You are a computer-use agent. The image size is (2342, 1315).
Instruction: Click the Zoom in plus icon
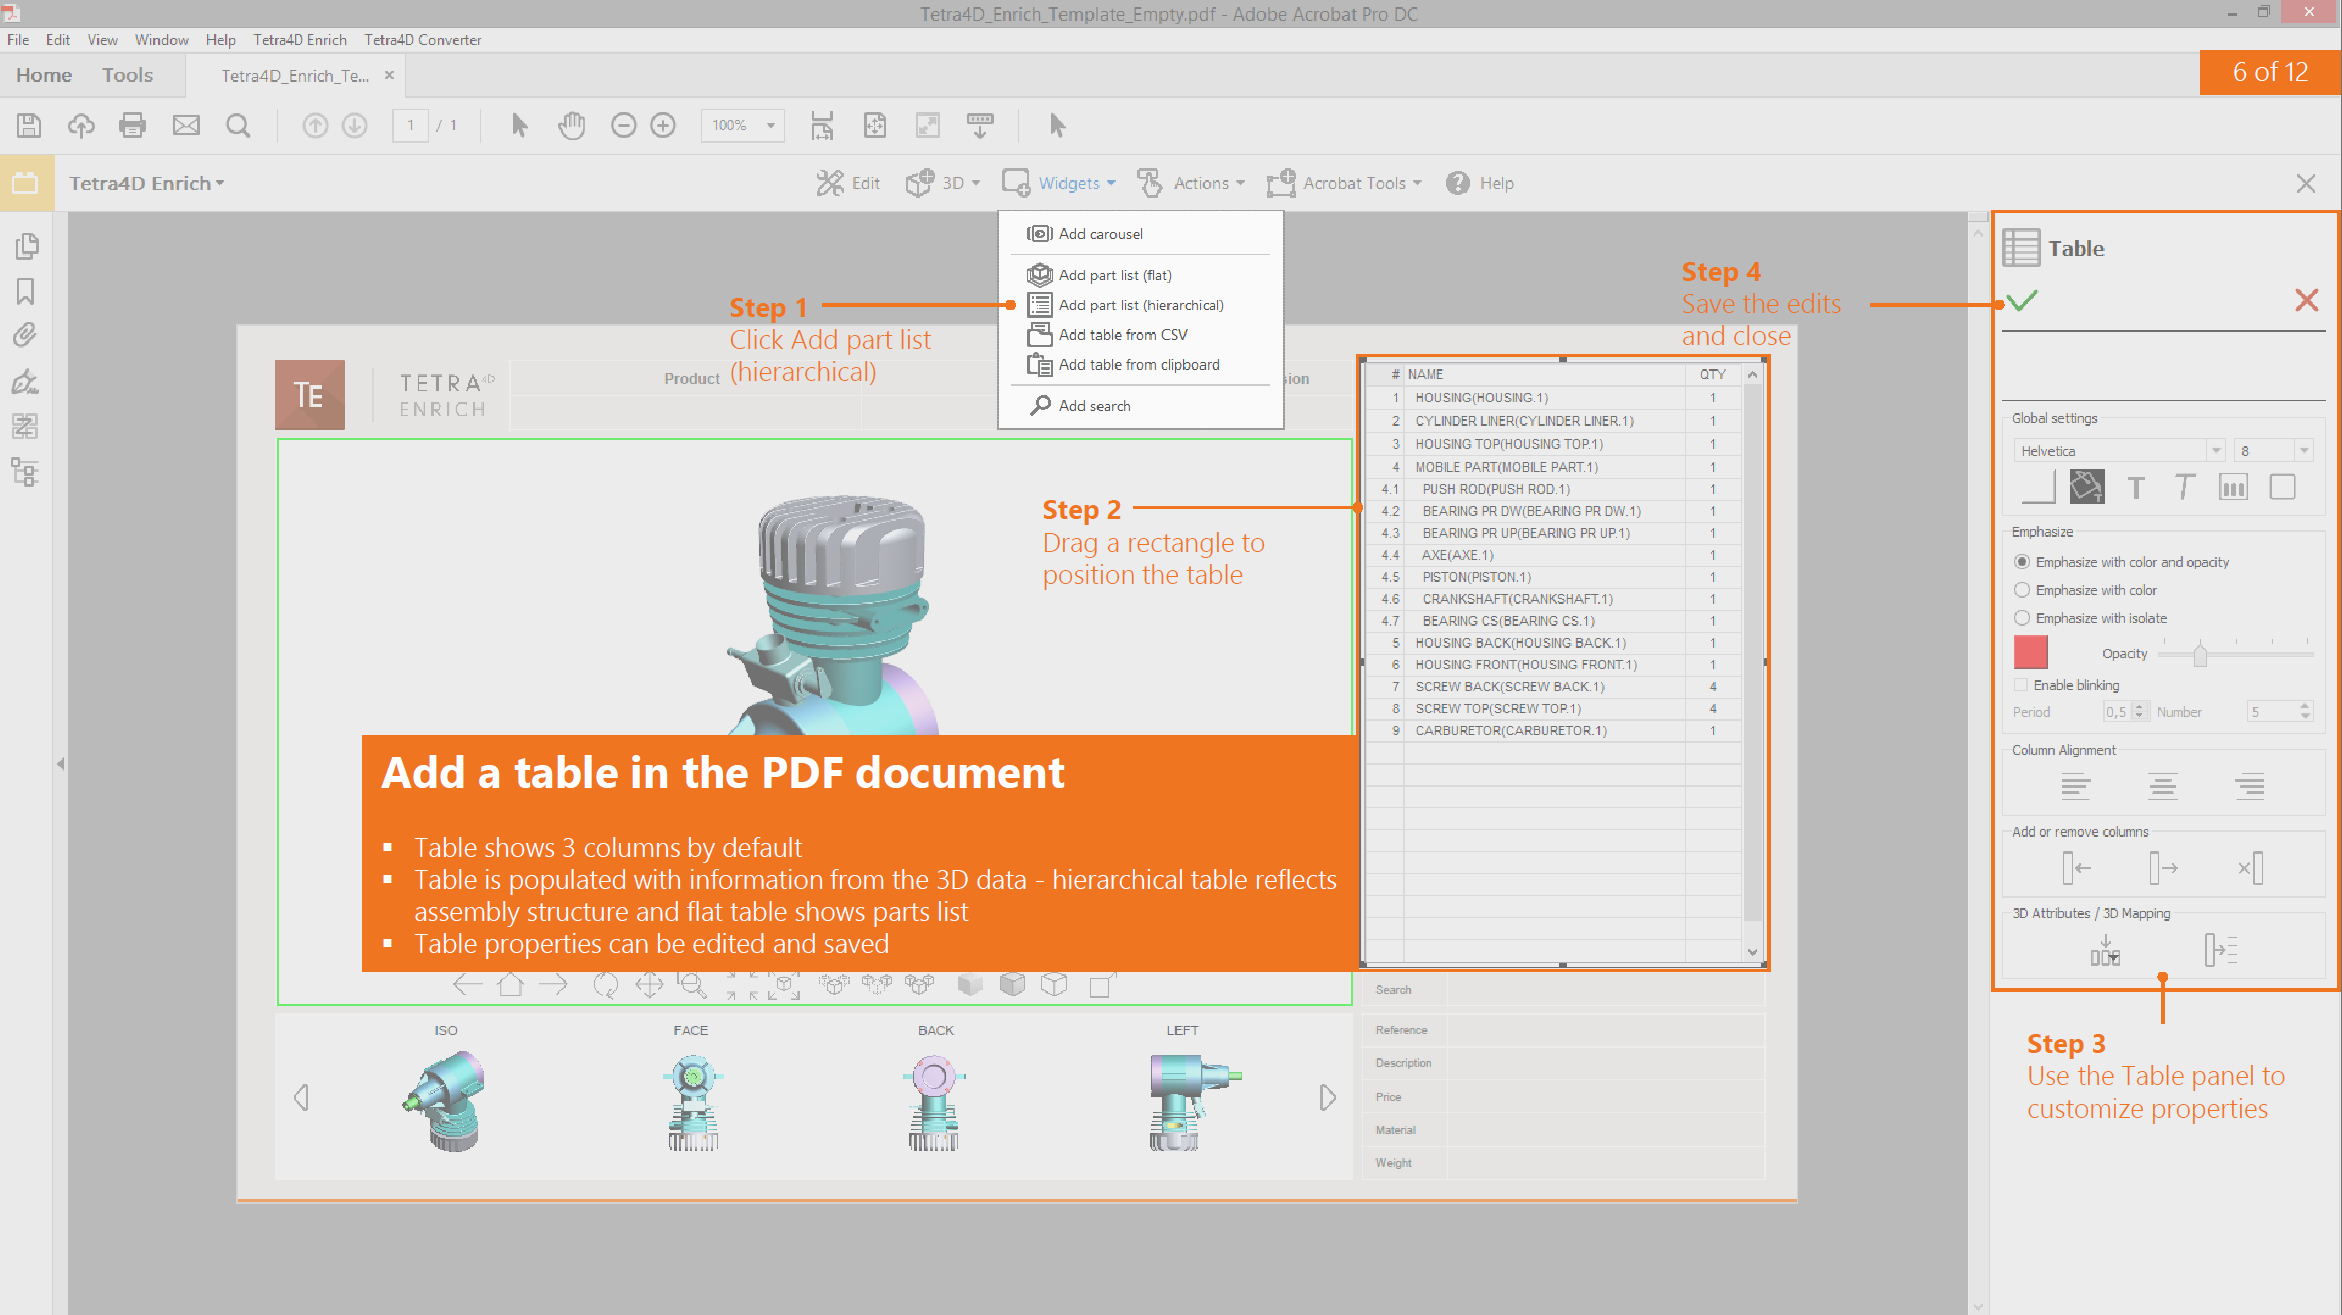coord(663,125)
